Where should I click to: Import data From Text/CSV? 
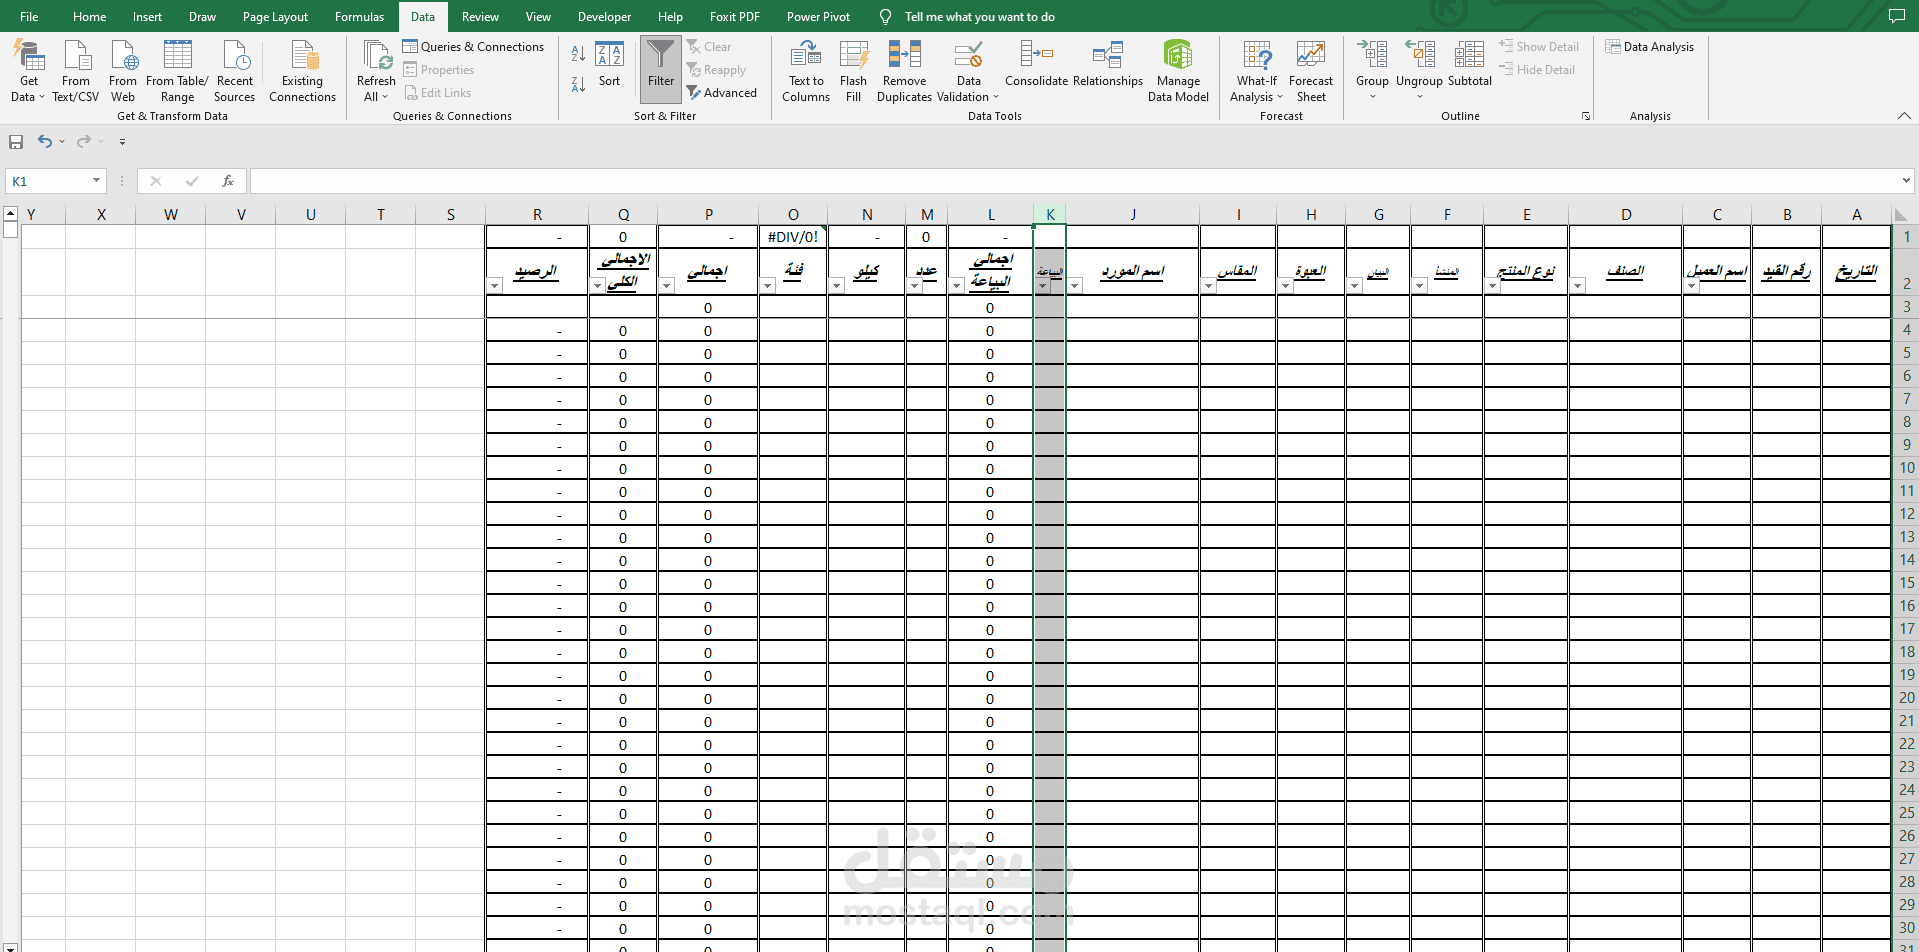pyautogui.click(x=76, y=71)
